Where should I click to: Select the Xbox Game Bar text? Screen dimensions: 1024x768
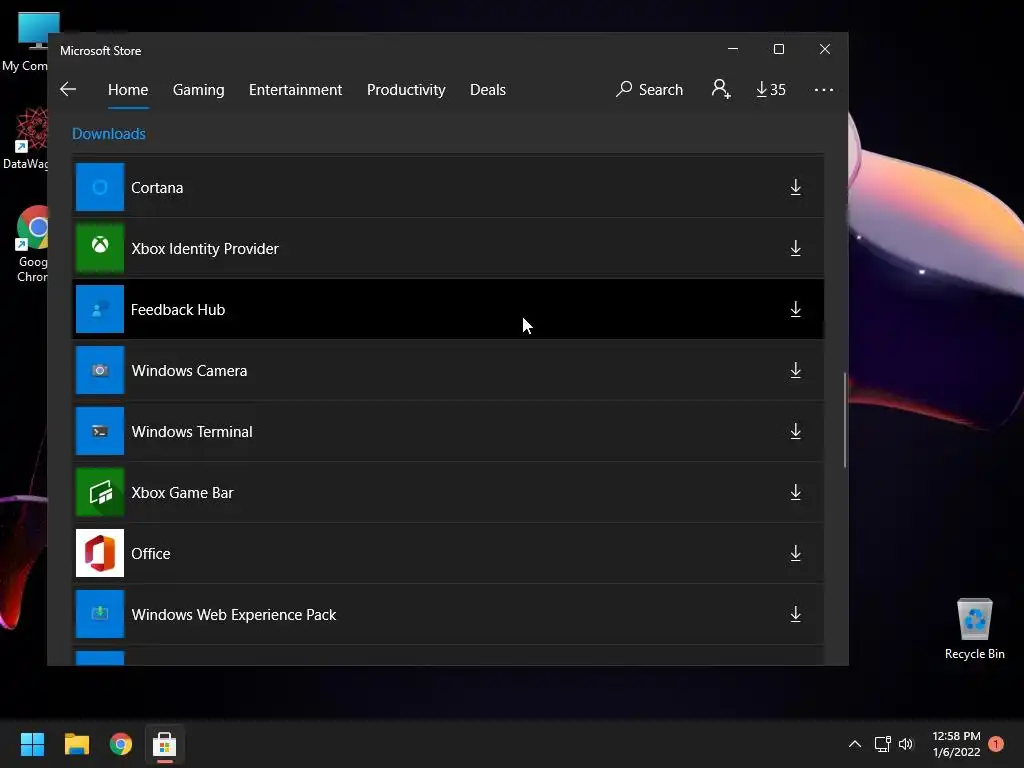pyautogui.click(x=182, y=492)
